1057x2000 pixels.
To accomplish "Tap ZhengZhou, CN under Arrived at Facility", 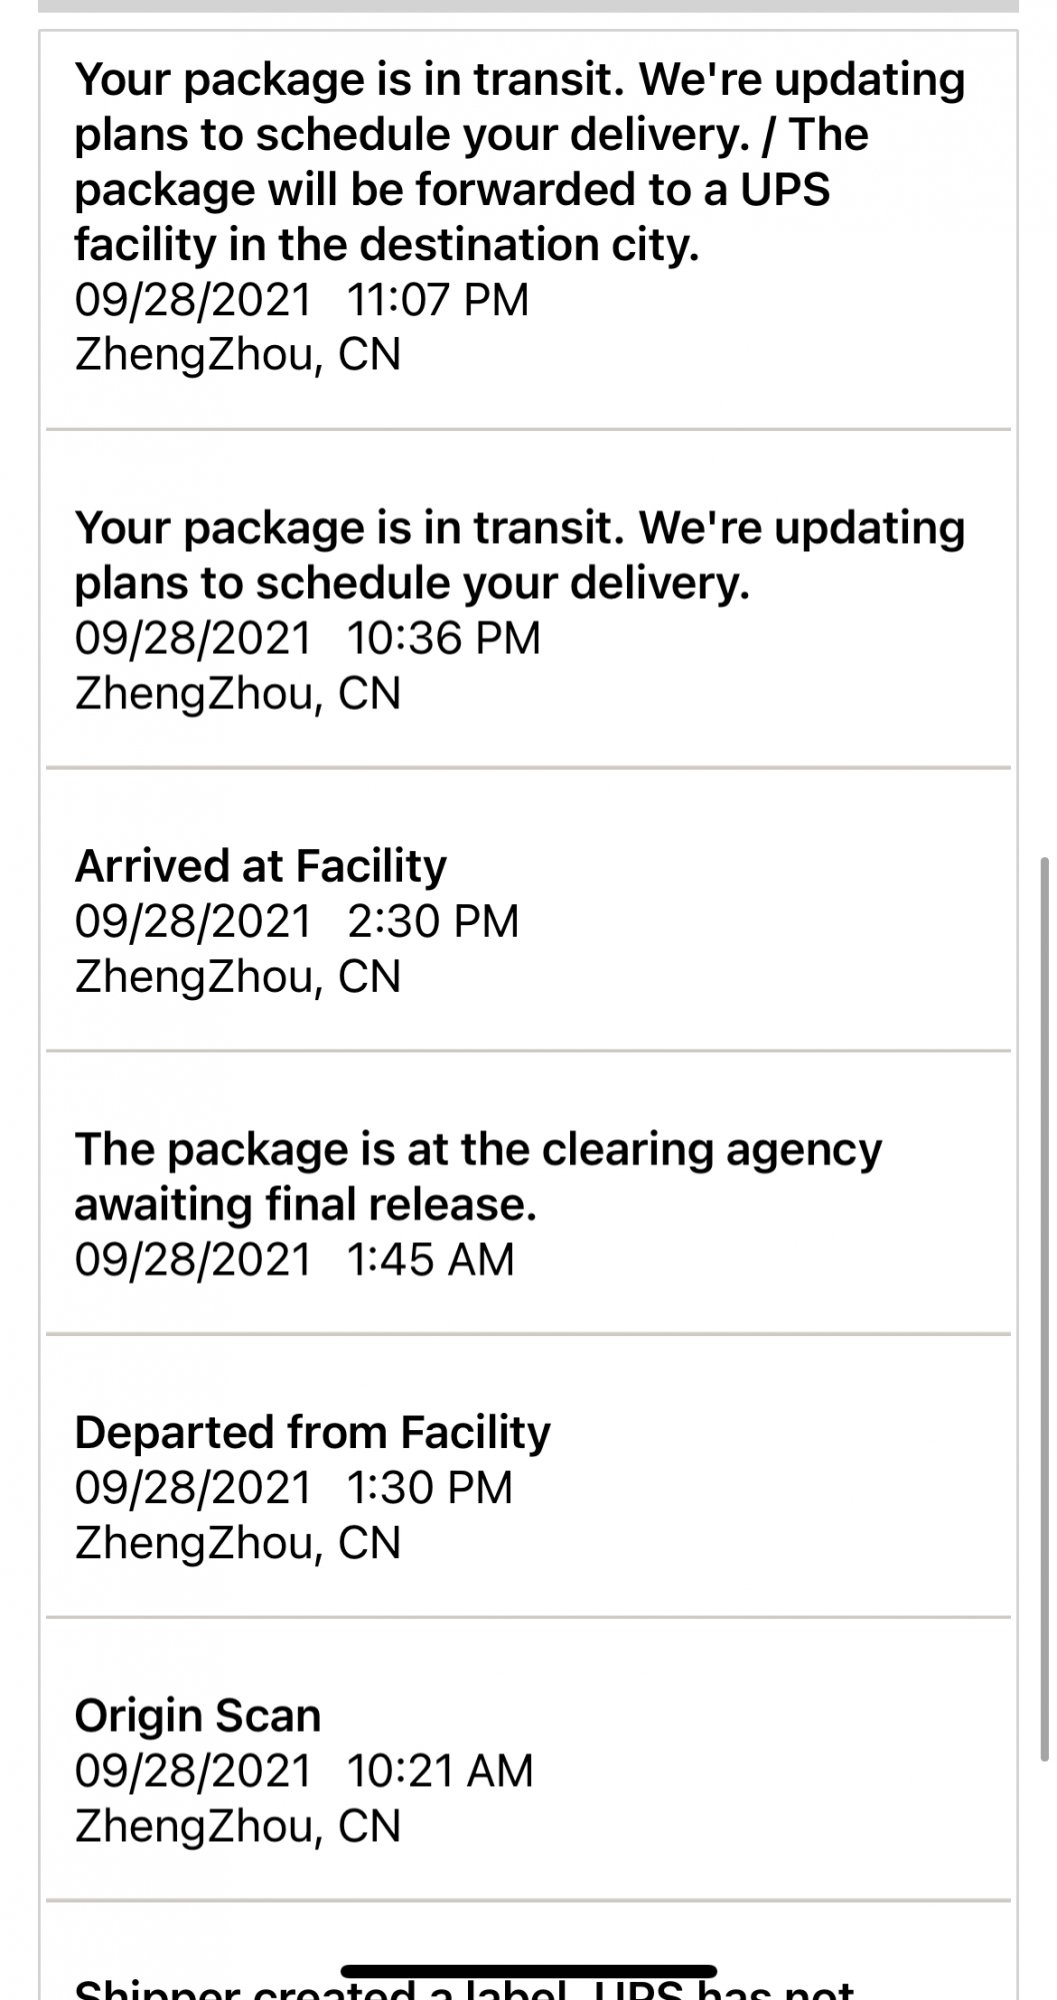I will click(x=237, y=976).
